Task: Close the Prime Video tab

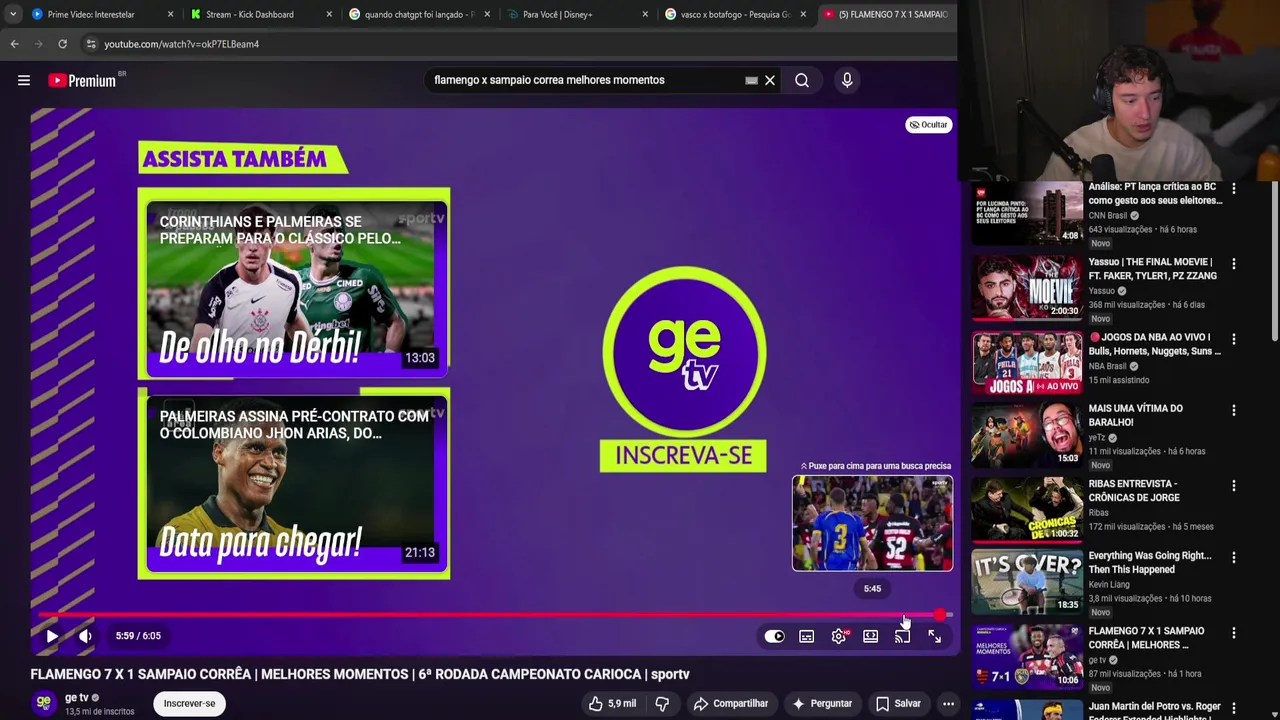Action: 170,14
